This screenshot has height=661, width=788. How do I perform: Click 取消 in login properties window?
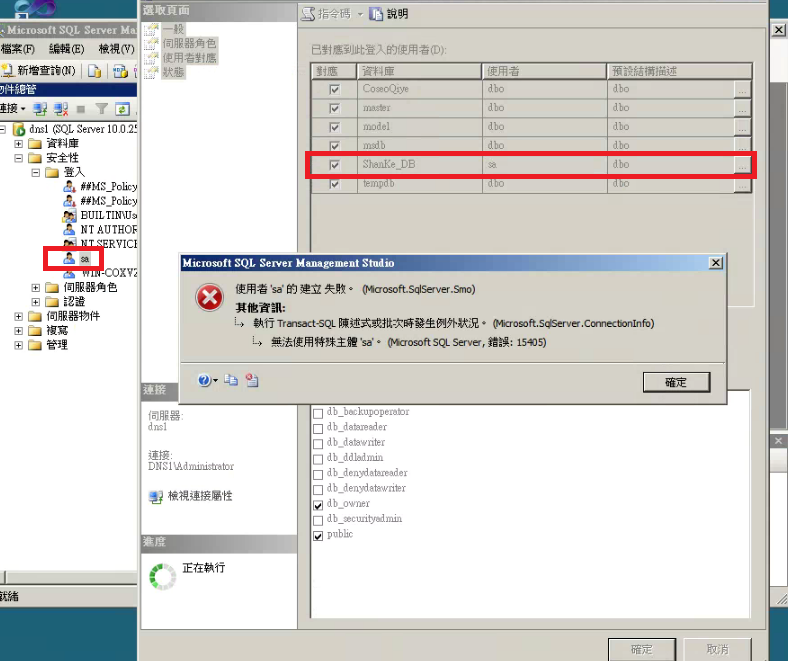[718, 649]
